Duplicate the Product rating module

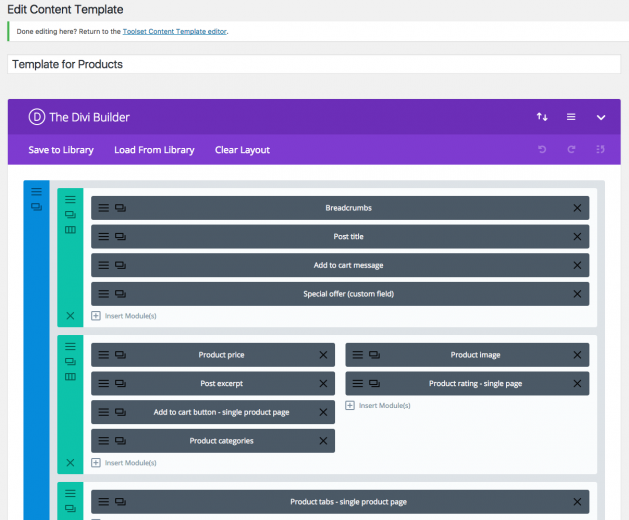(374, 383)
